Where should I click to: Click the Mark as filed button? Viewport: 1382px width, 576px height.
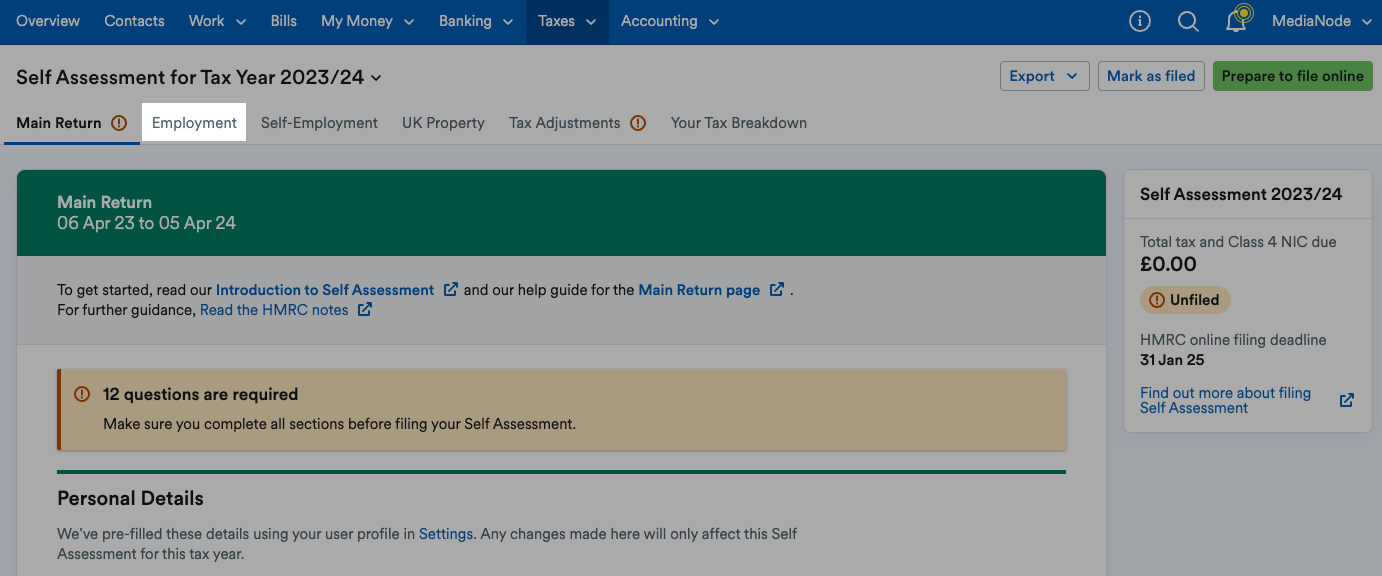coord(1151,76)
